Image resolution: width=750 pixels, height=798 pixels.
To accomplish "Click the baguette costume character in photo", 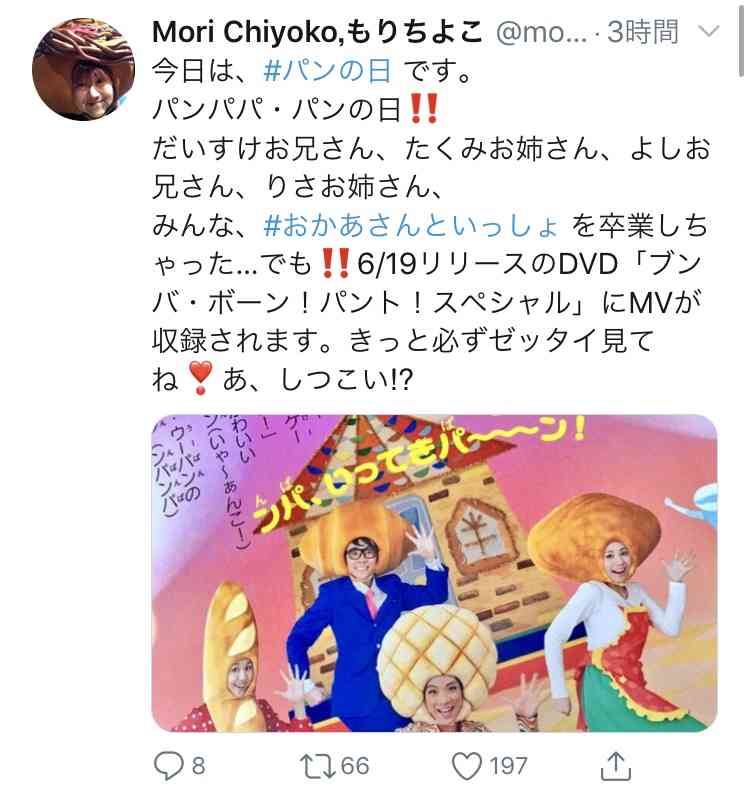I will 235,658.
